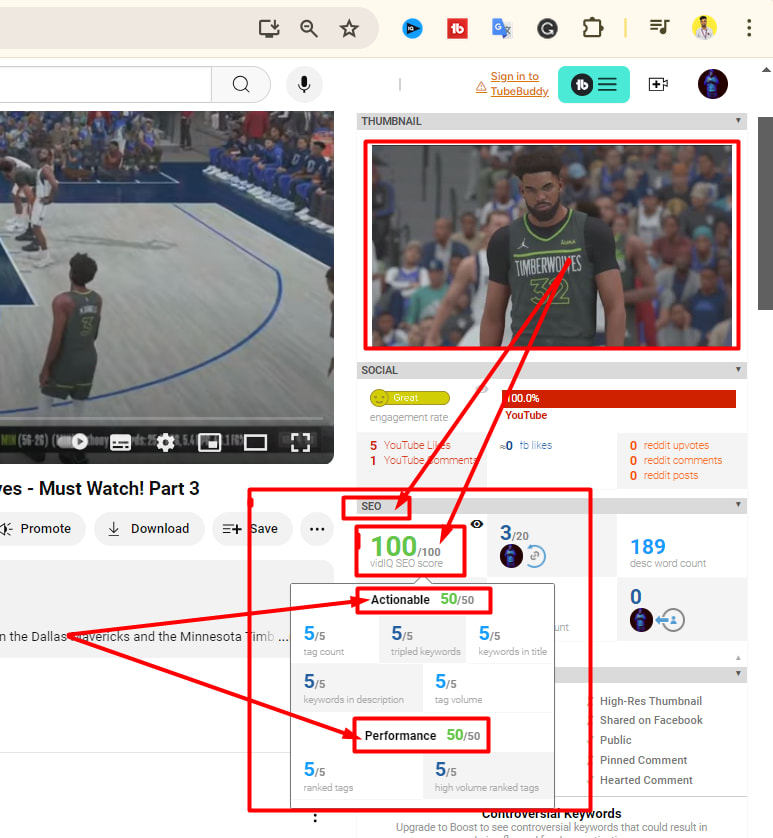Image resolution: width=773 pixels, height=838 pixels.
Task: Click the Download button below the video
Action: point(149,529)
